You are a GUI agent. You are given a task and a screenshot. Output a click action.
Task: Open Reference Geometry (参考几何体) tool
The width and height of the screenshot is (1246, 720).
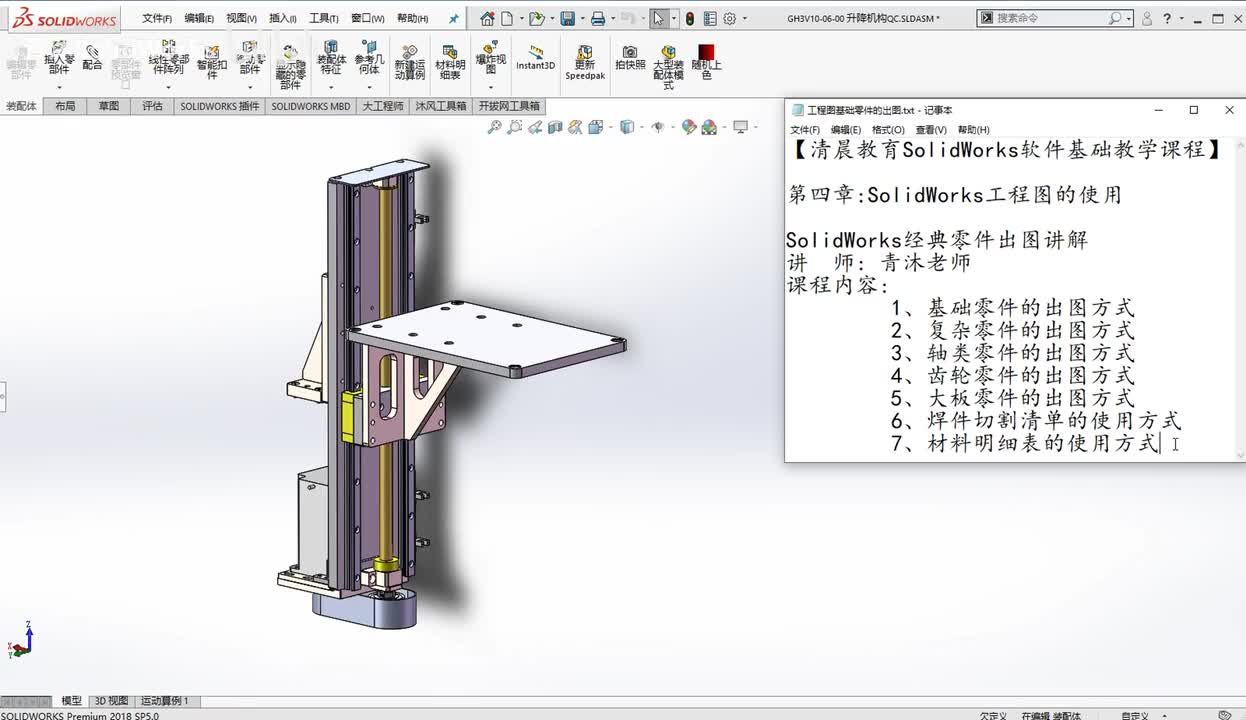pyautogui.click(x=369, y=56)
